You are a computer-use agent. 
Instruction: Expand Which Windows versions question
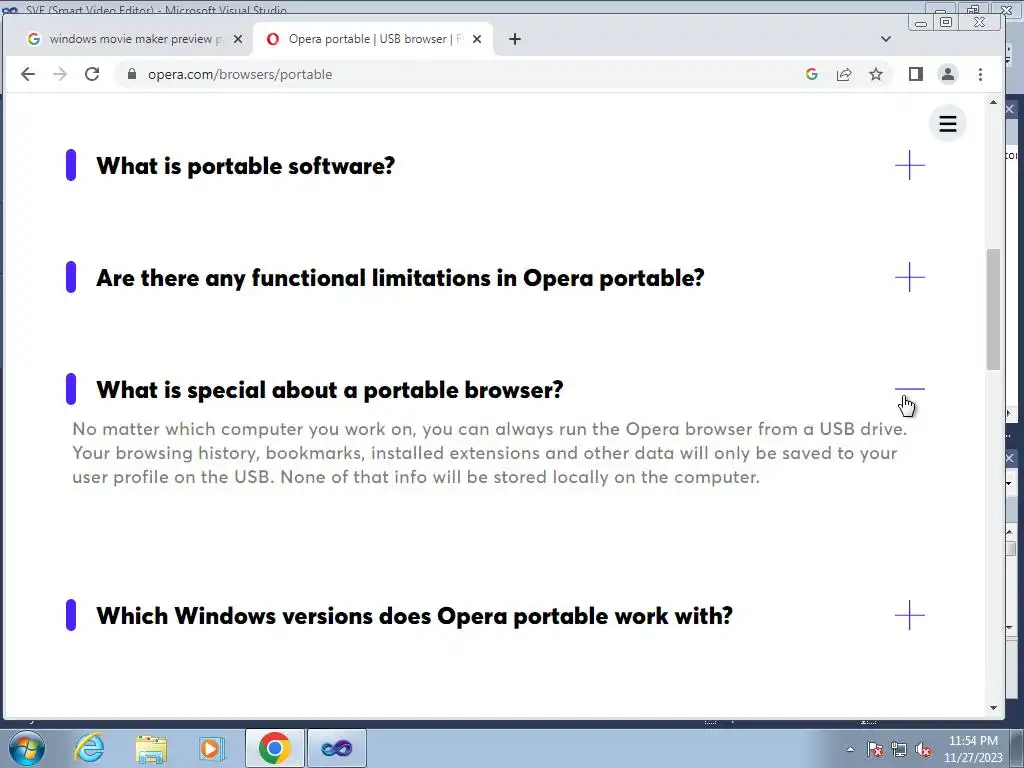910,615
